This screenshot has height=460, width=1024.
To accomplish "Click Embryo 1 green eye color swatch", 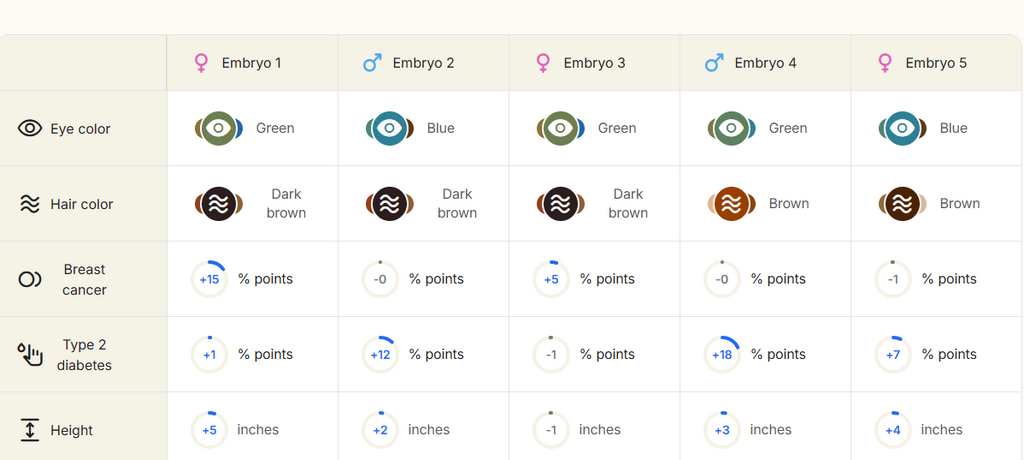I will [x=219, y=128].
